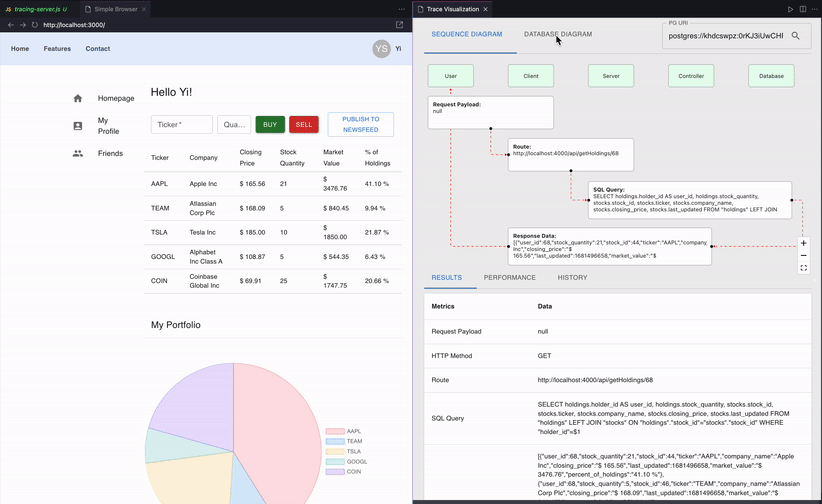Click the Friends people icon
Viewport: 822px width, 504px height.
point(78,153)
